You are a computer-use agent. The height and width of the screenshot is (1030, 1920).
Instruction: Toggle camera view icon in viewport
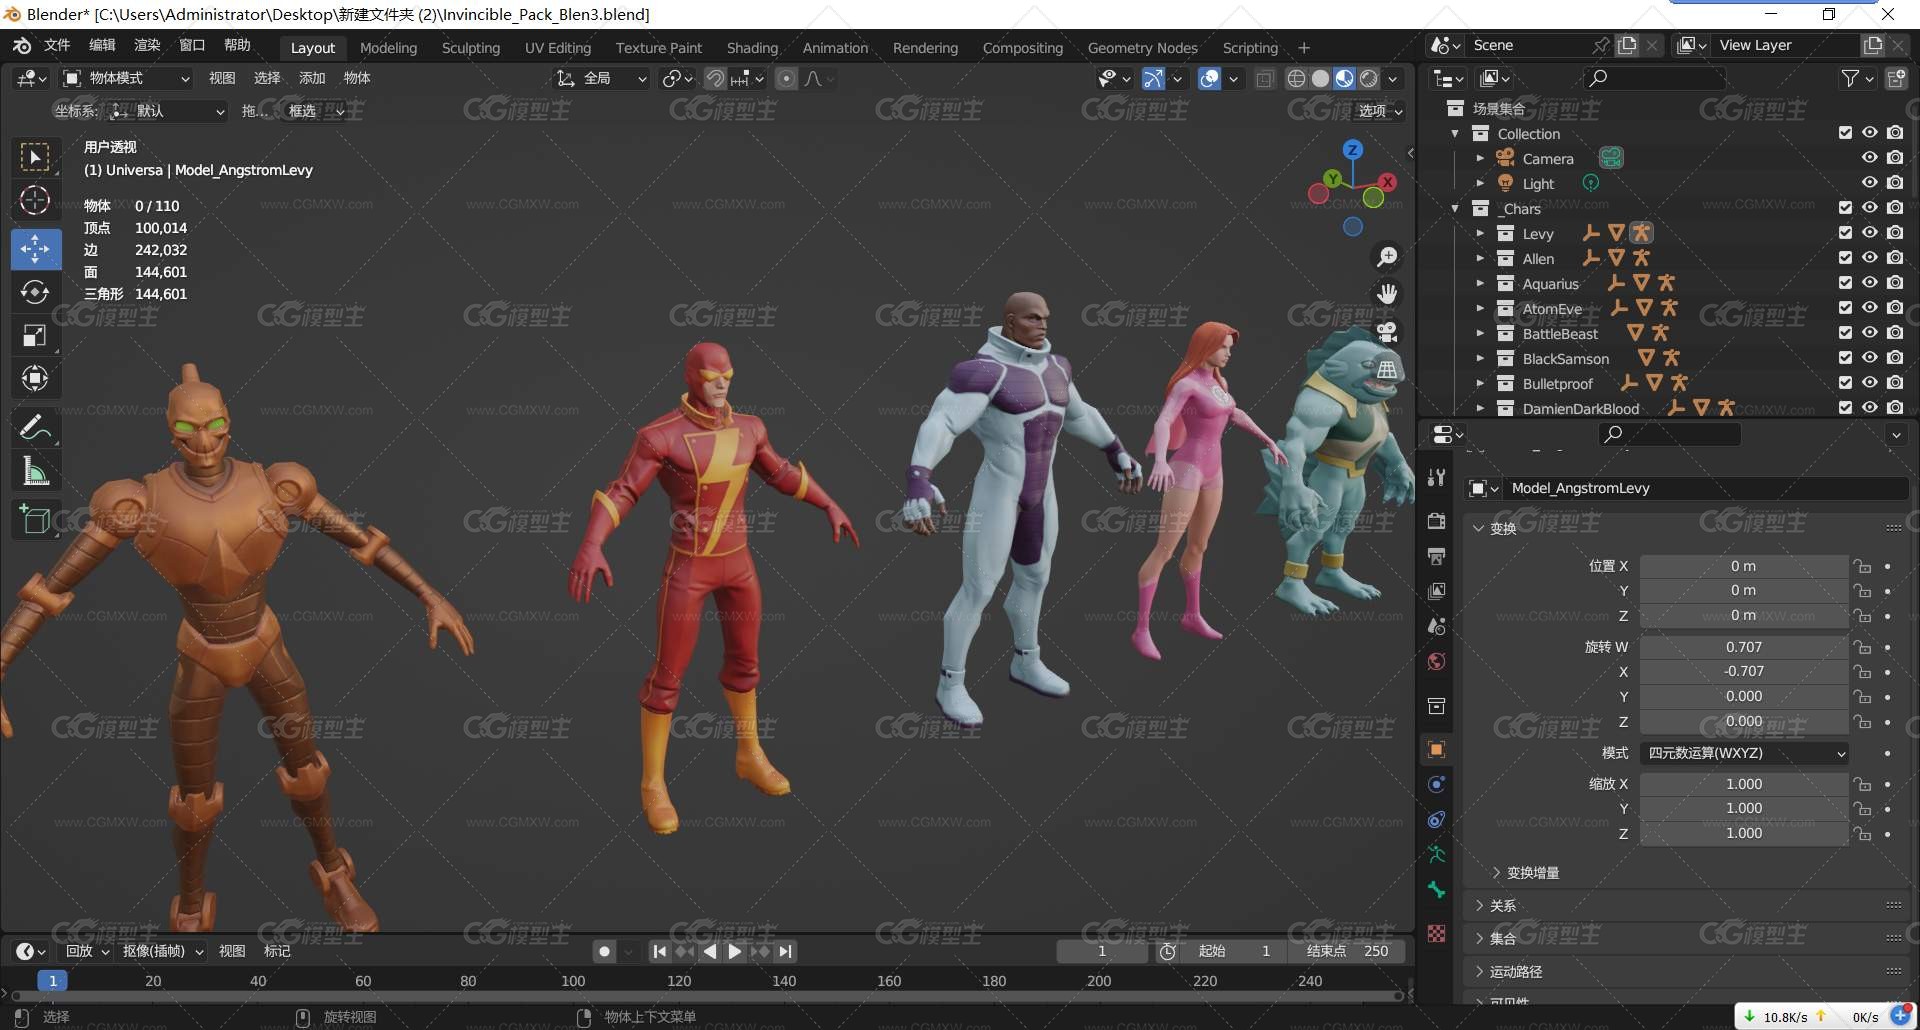1387,332
